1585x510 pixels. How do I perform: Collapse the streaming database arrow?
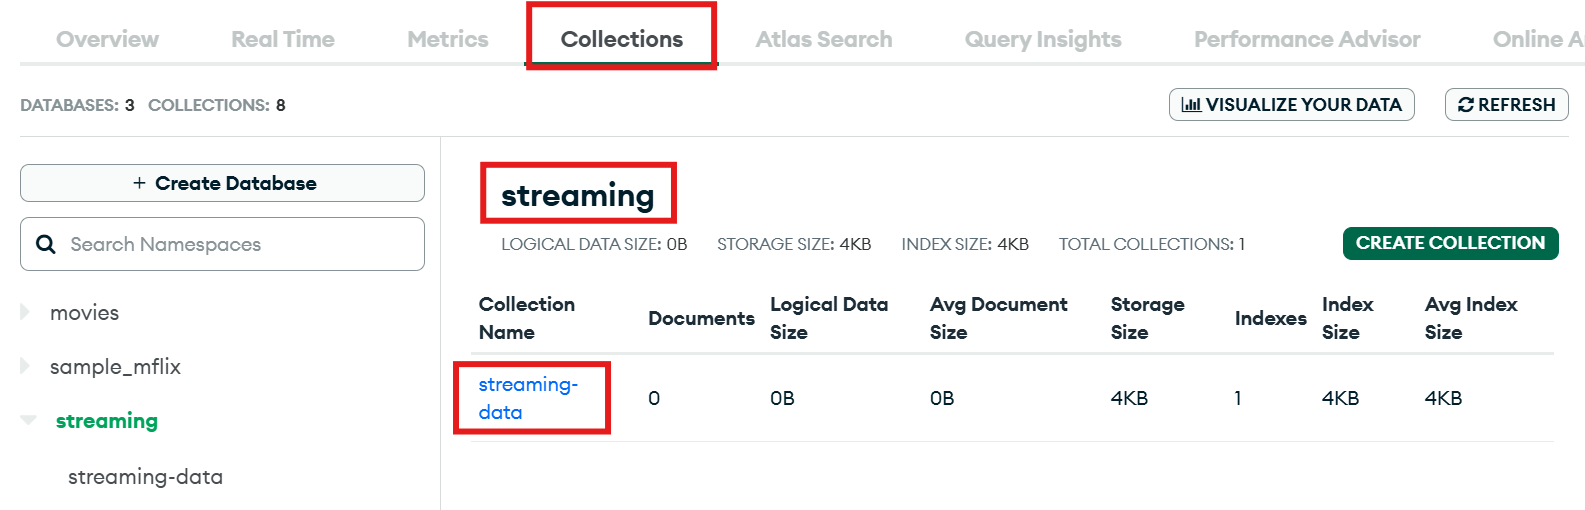(x=28, y=421)
